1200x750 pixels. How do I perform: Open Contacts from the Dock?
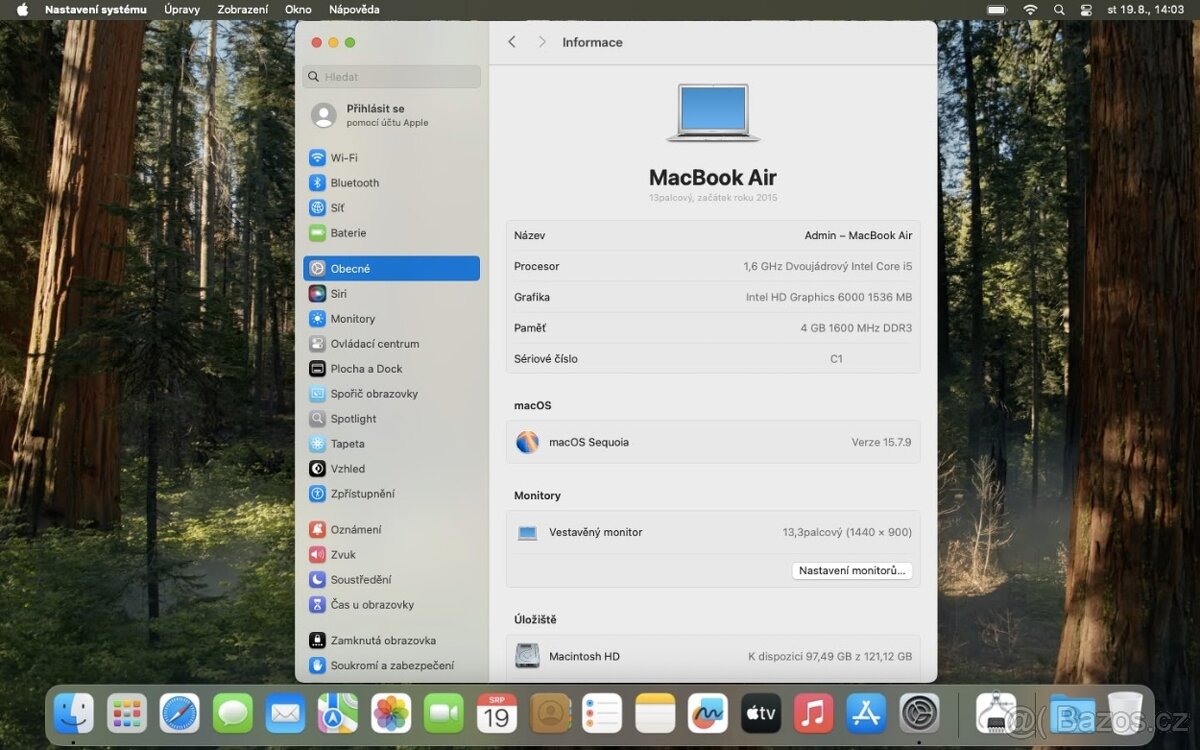550,713
